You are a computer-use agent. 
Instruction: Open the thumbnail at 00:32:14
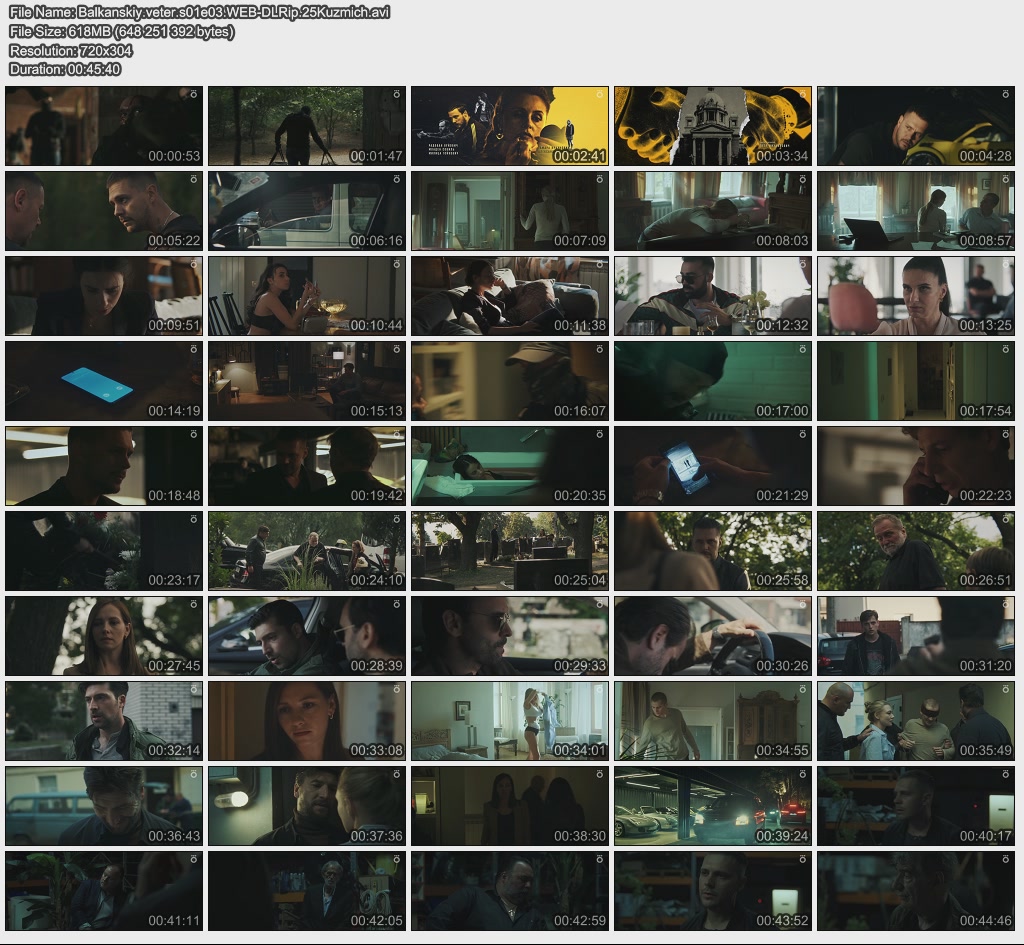point(104,722)
